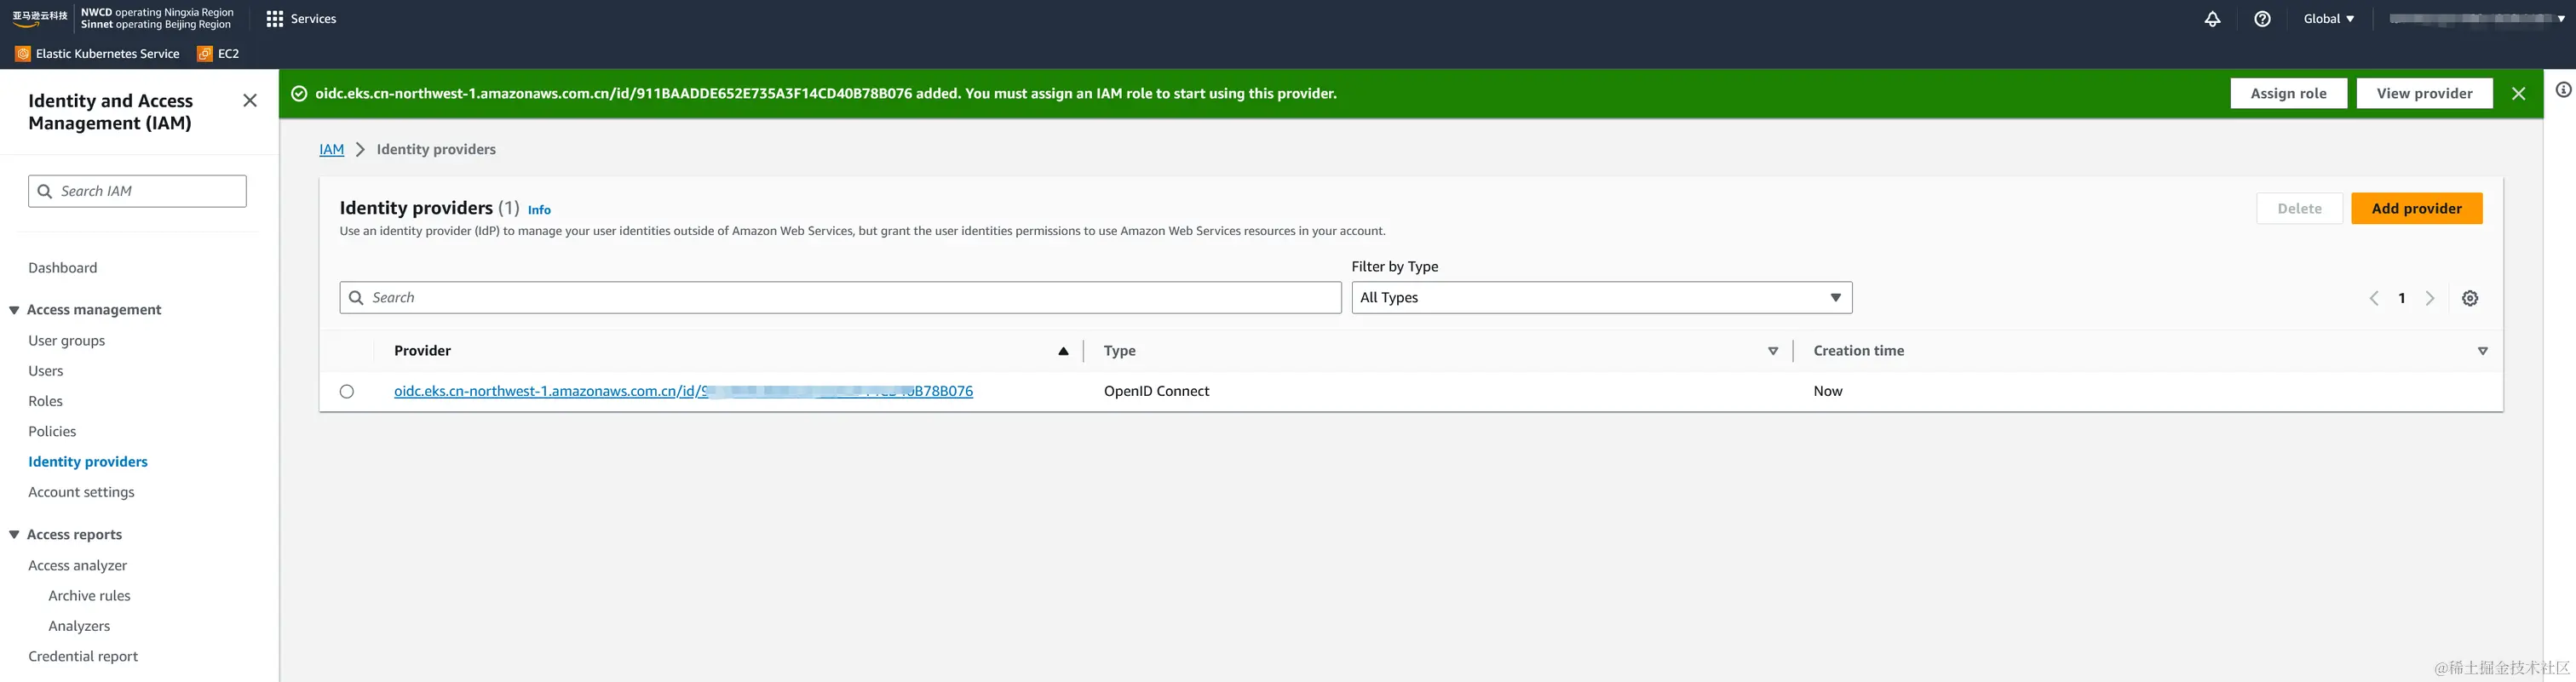Open the oidc.eks.cn-northwest-1 provider link

tap(683, 392)
